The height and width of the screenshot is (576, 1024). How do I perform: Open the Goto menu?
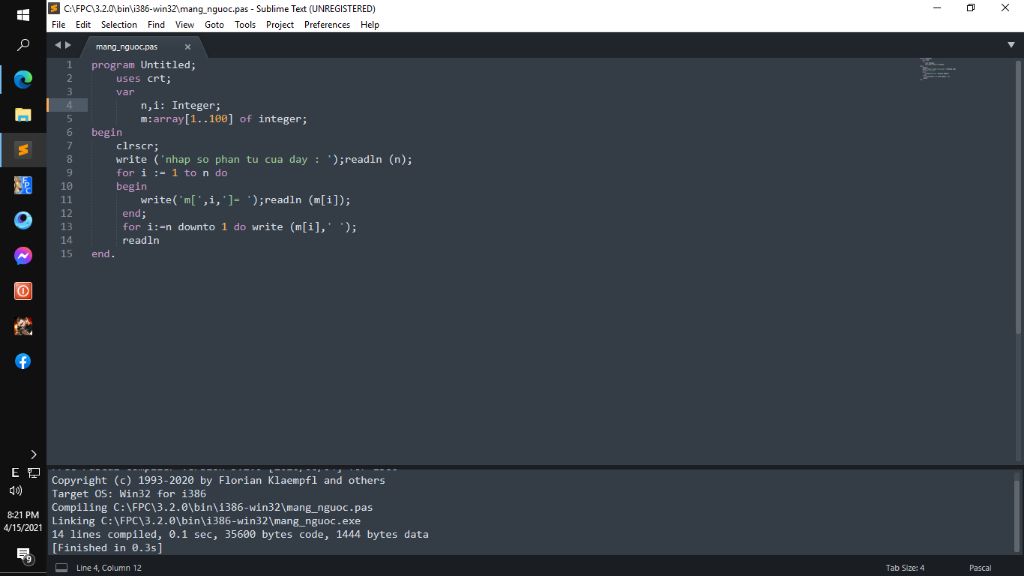[214, 25]
